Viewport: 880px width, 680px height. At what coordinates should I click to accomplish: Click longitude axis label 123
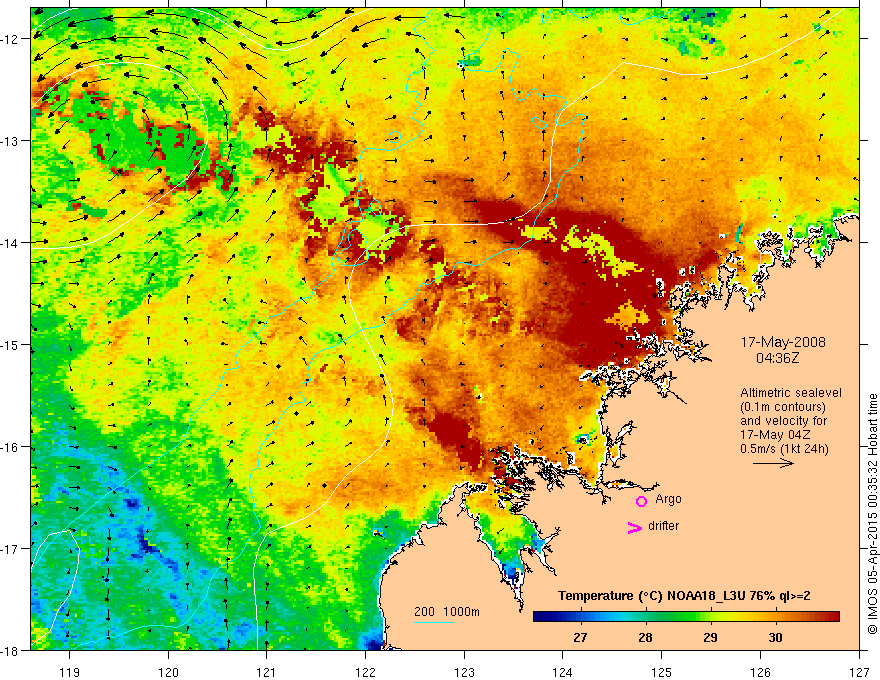(x=464, y=672)
